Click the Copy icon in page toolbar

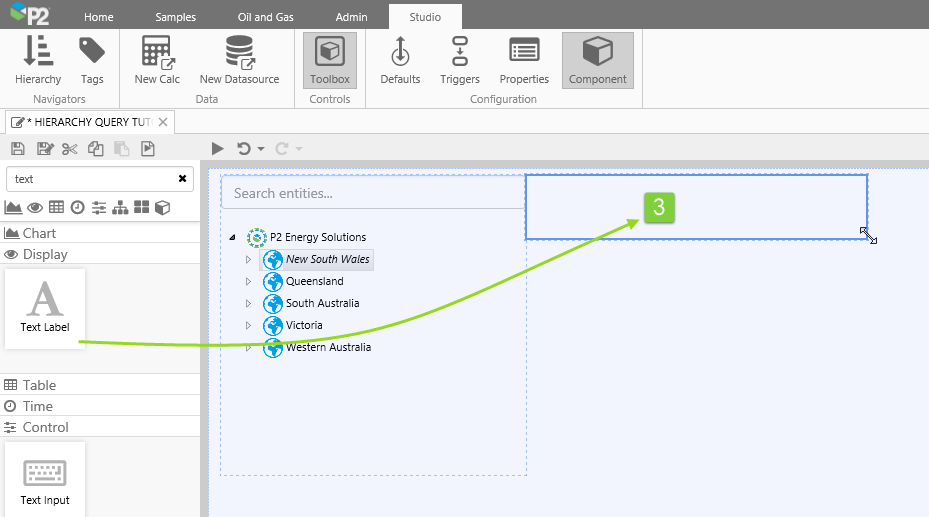coord(95,149)
